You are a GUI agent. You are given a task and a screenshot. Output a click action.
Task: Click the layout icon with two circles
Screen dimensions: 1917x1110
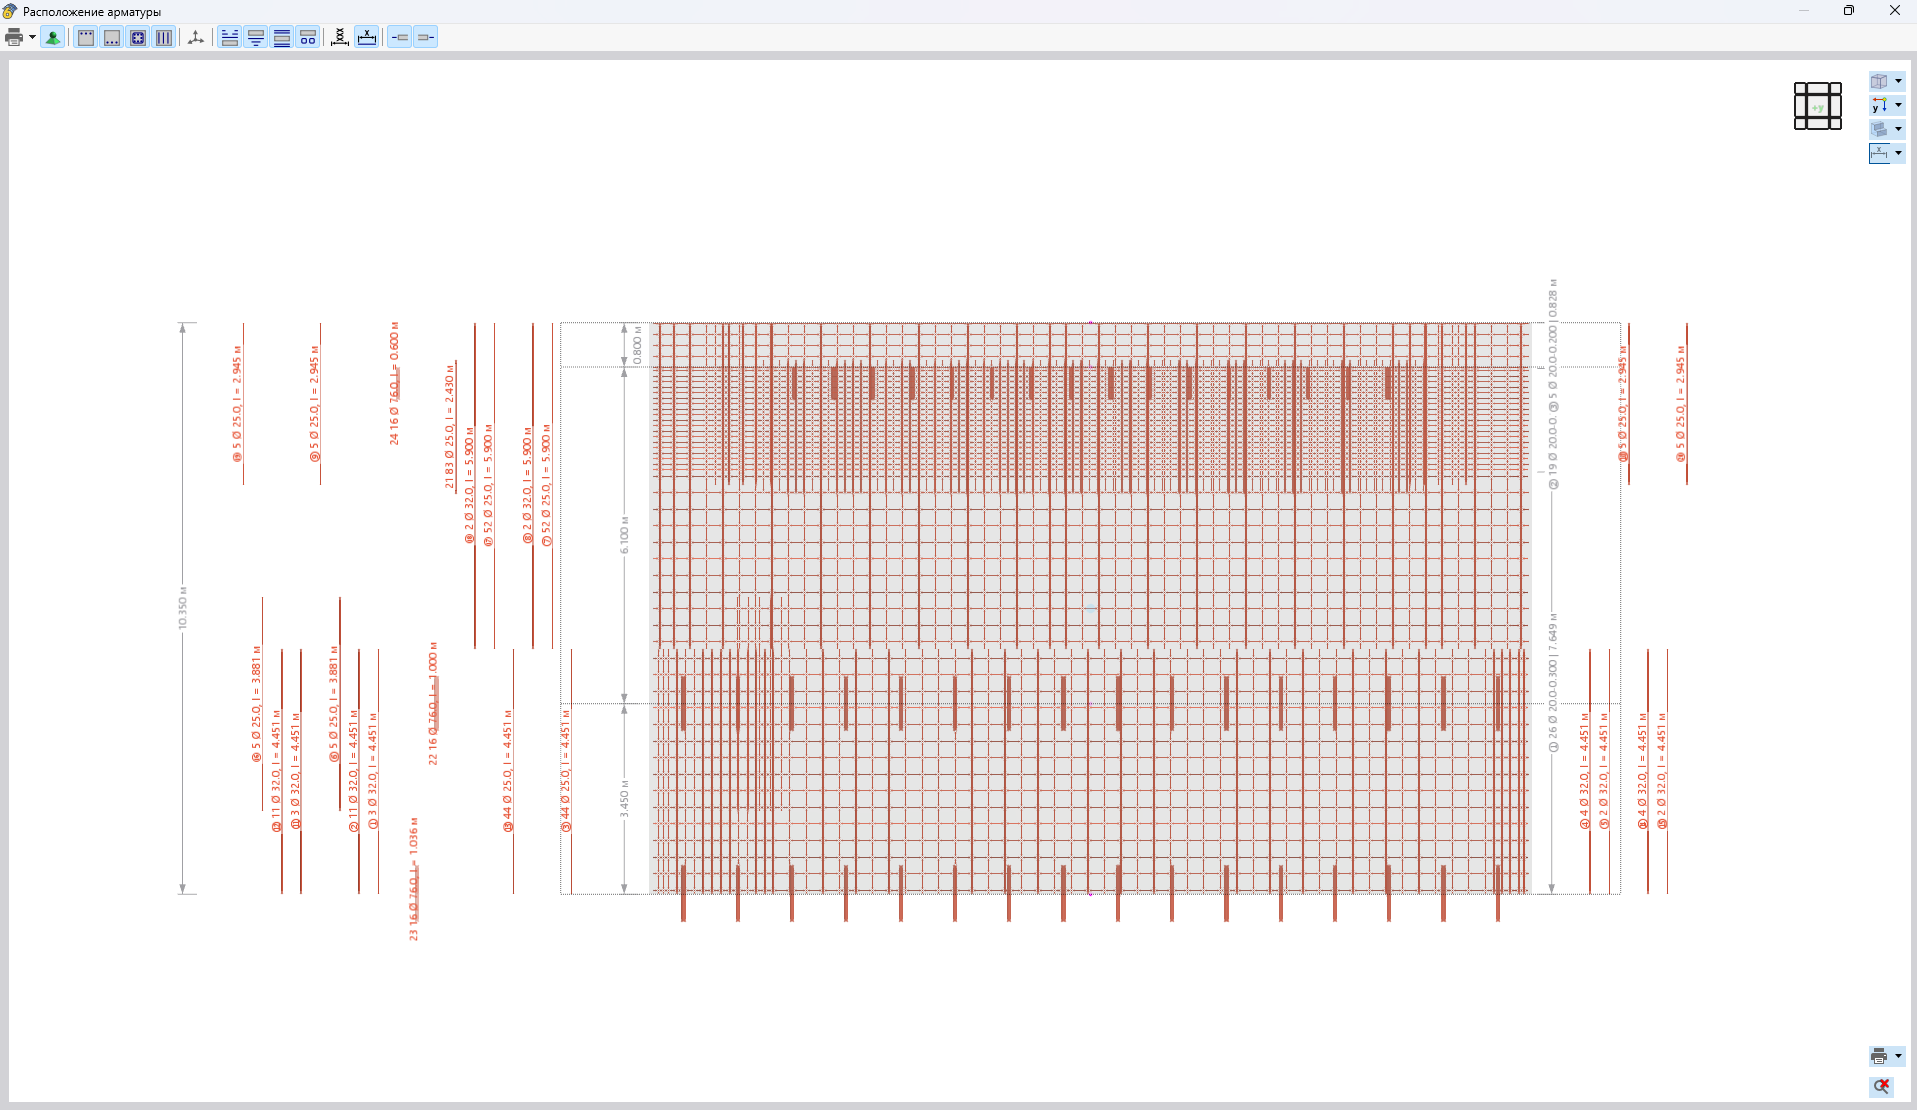[308, 38]
